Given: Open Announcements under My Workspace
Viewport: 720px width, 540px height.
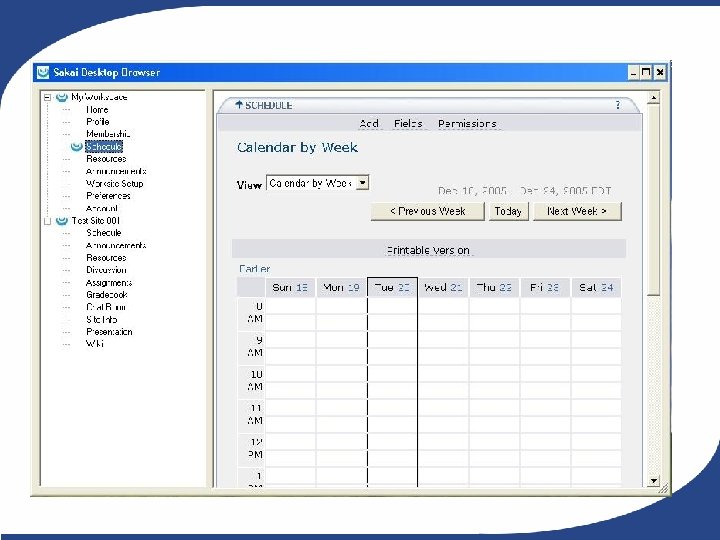Looking at the screenshot, I should (116, 171).
